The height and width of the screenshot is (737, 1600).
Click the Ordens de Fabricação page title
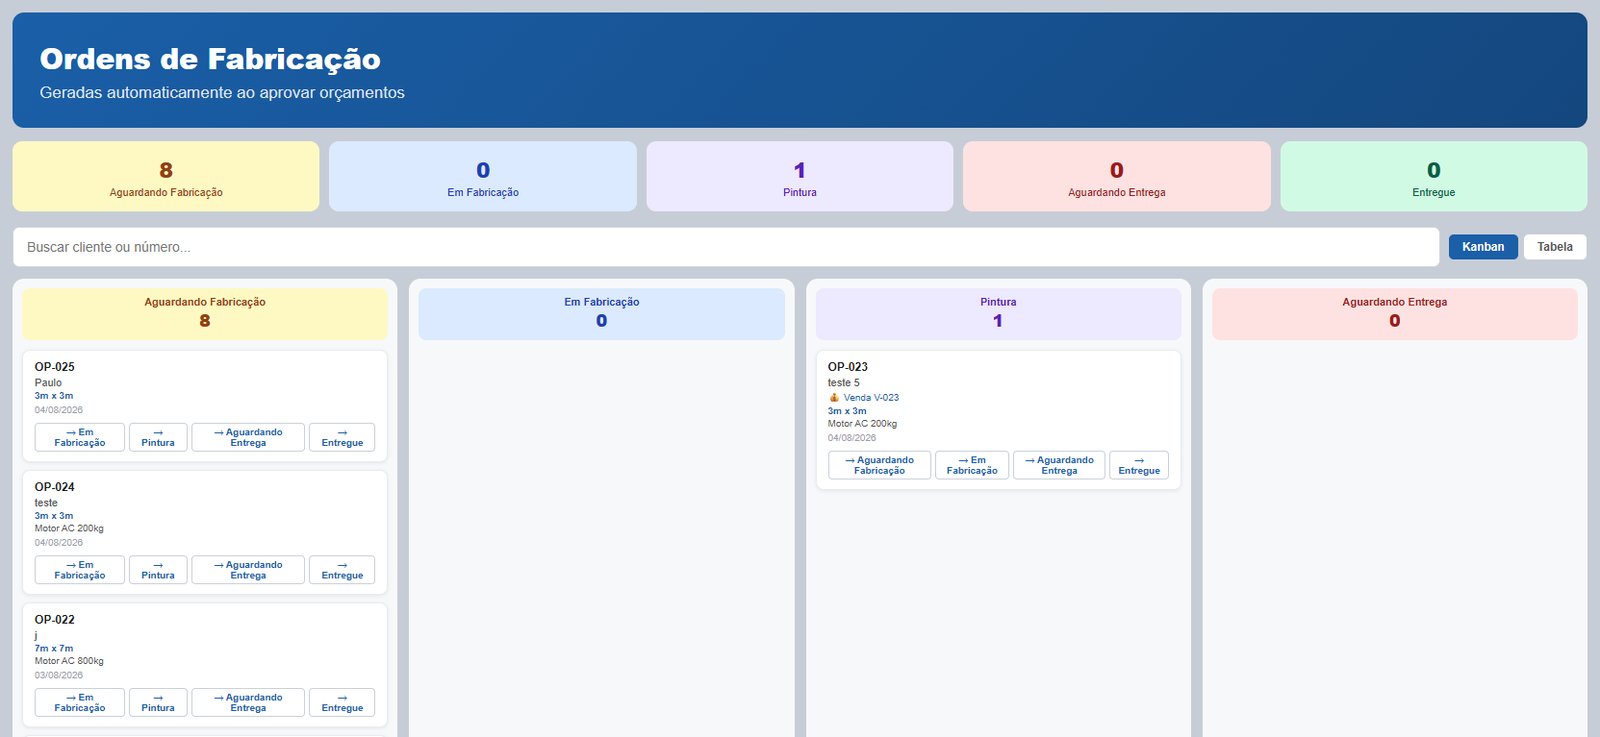[210, 59]
